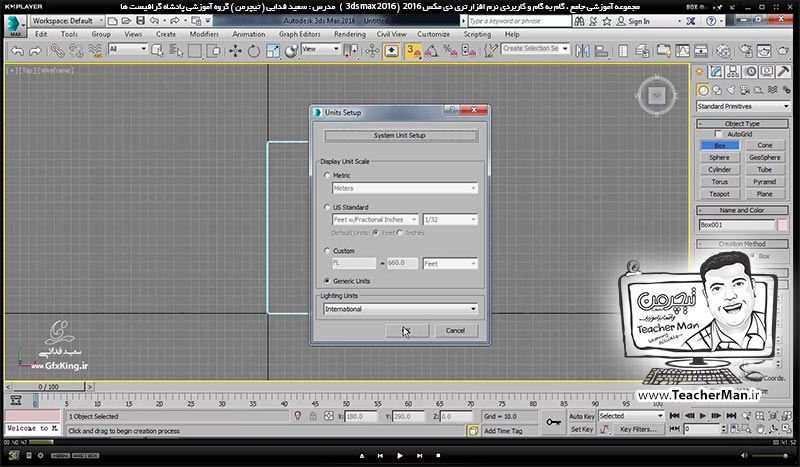Toggle Set Key animation mode
The width and height of the screenshot is (800, 467).
point(582,430)
